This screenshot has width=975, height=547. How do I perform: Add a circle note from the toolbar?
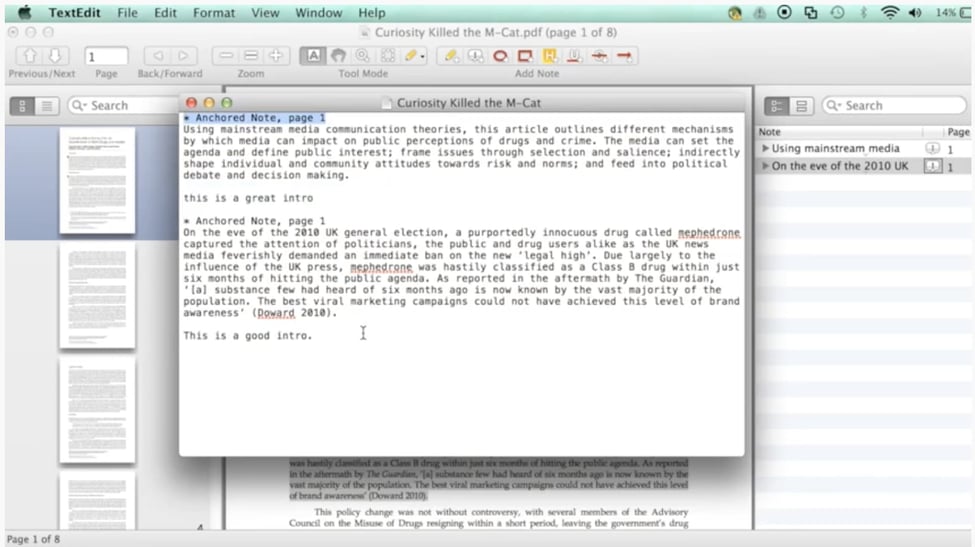pos(500,56)
